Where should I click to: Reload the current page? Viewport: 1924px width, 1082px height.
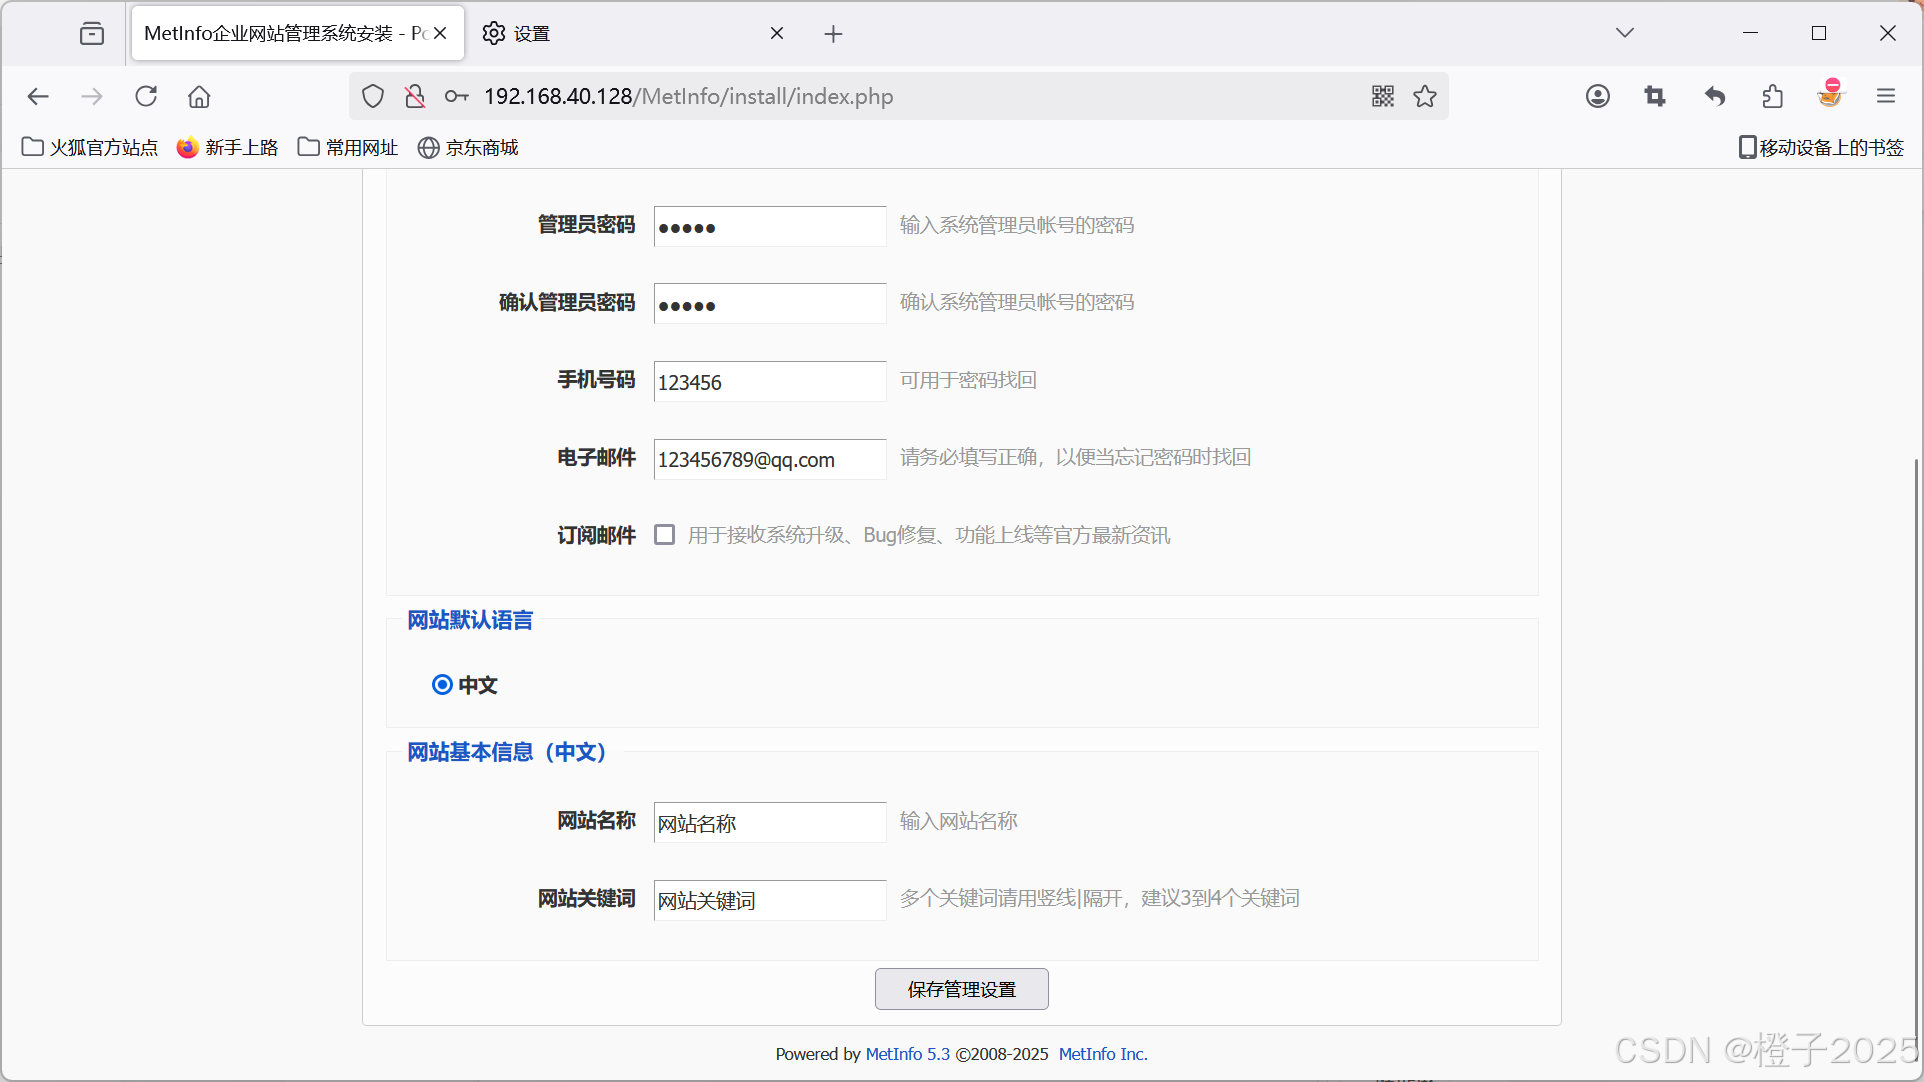146,96
